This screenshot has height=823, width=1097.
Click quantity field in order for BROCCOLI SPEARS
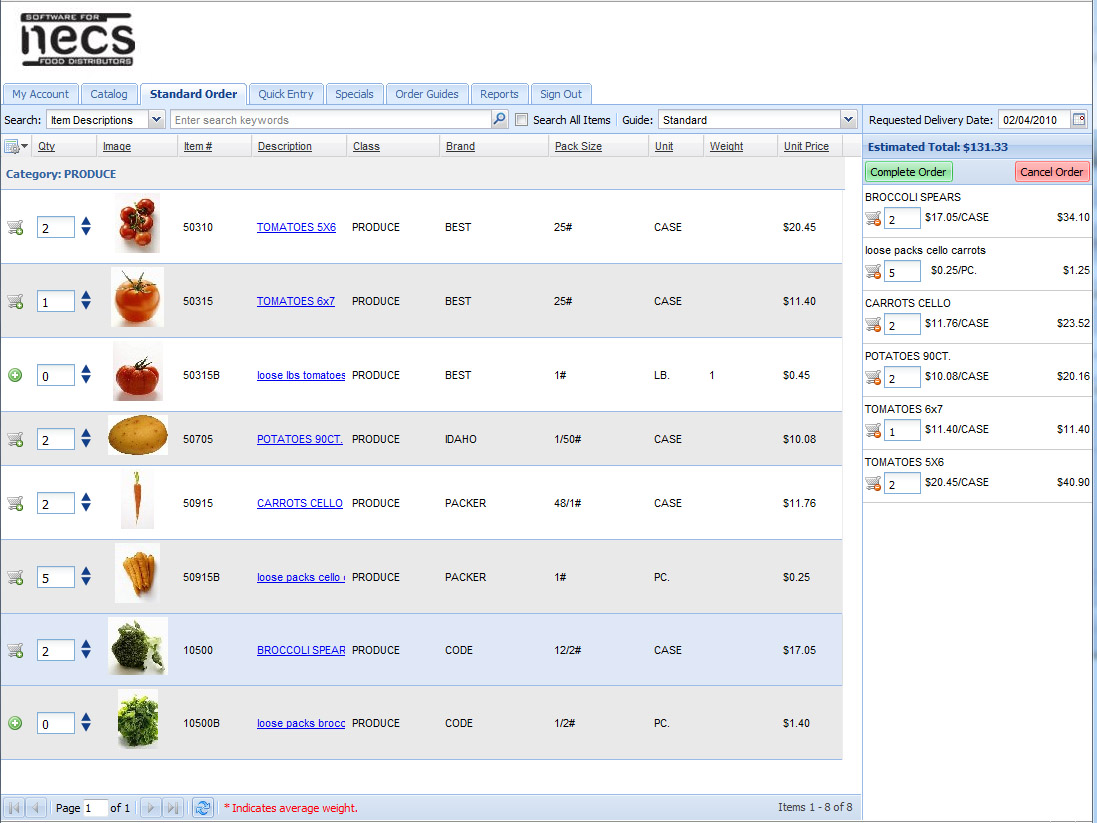(902, 218)
